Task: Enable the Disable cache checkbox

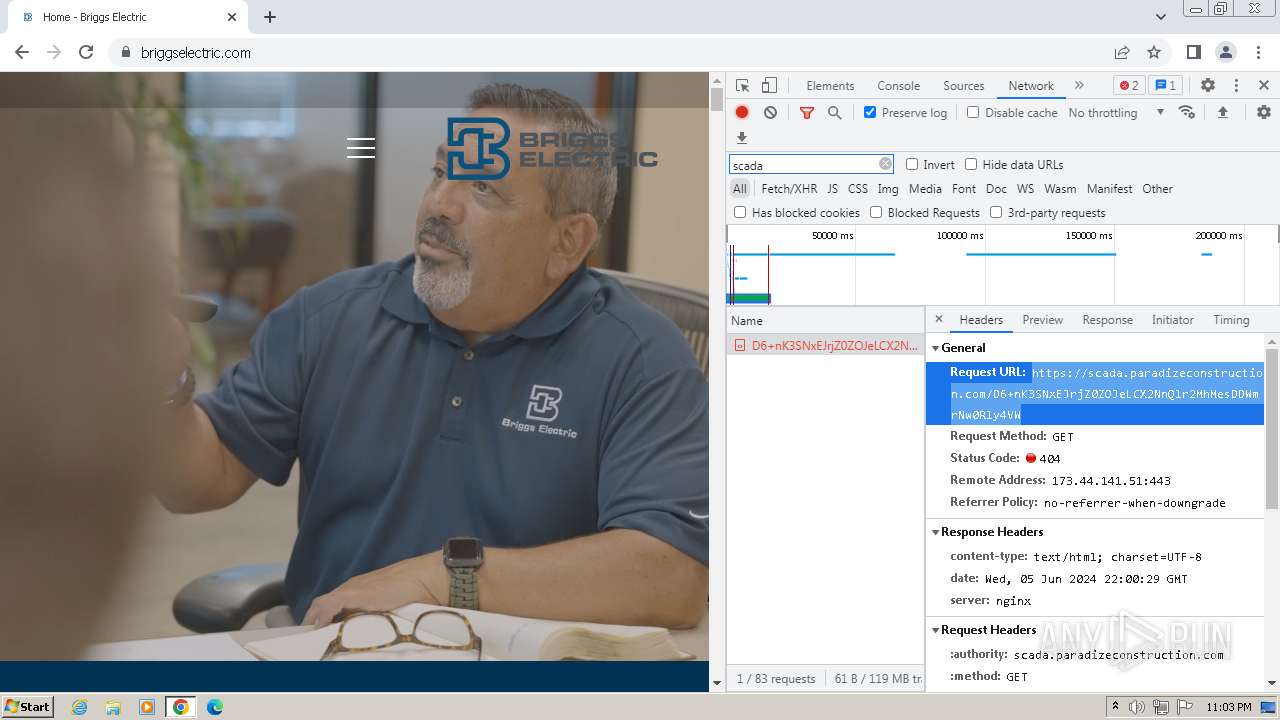Action: point(973,113)
